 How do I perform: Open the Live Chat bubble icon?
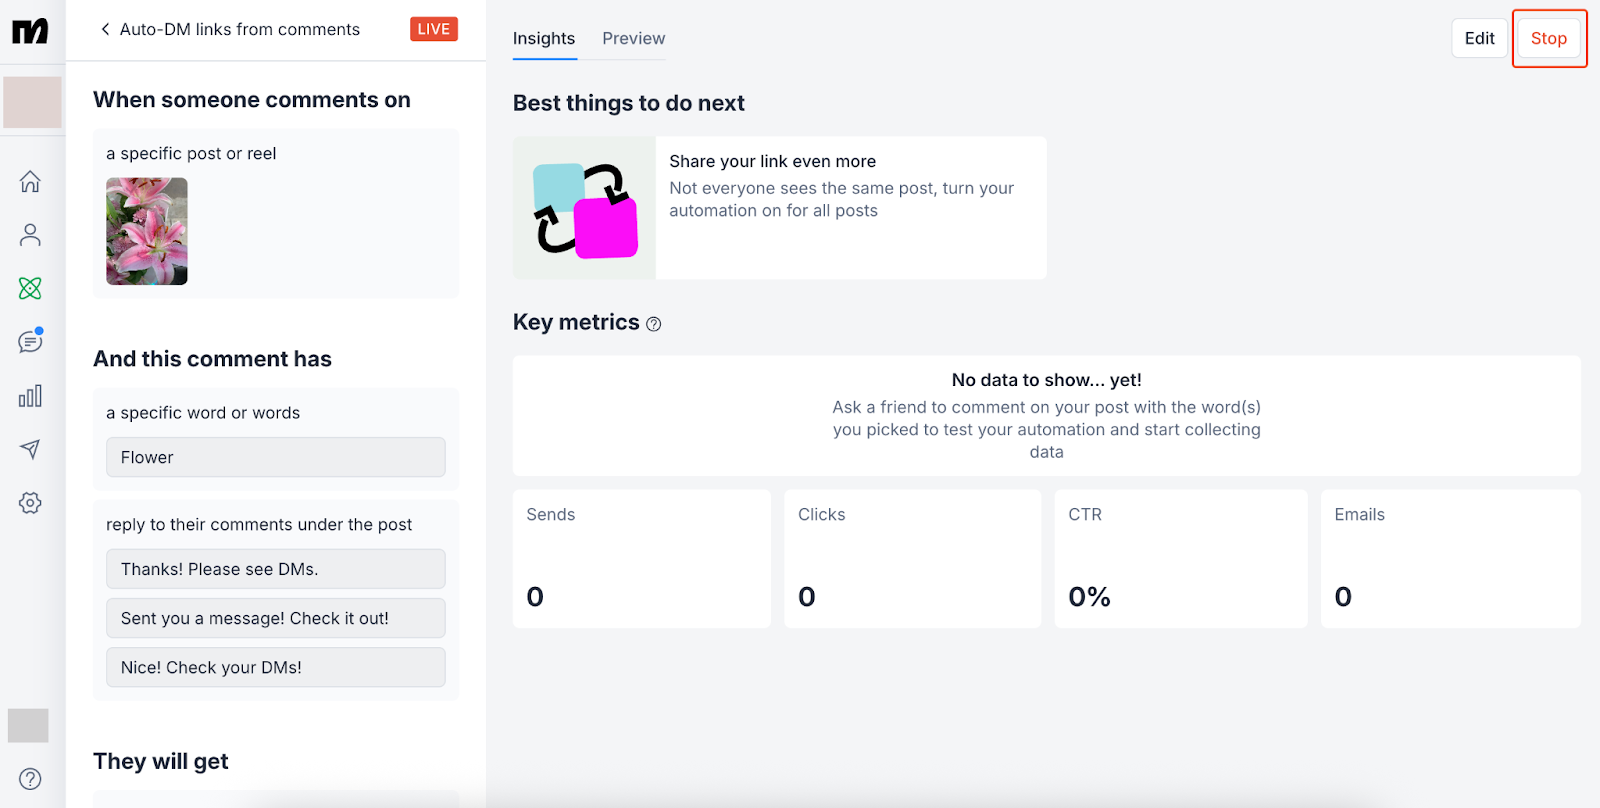coord(30,342)
